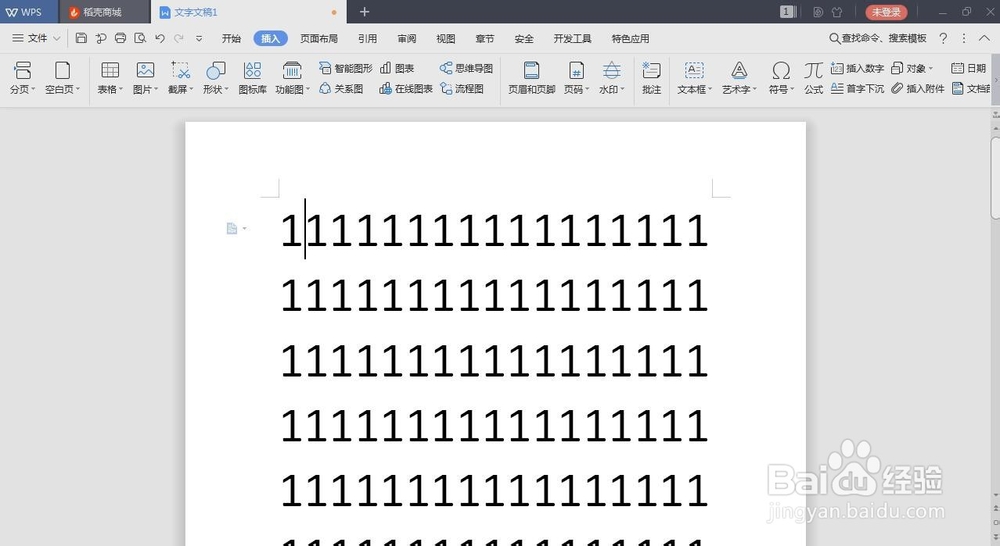Open header and footer (页眉和页脚)

click(531, 78)
